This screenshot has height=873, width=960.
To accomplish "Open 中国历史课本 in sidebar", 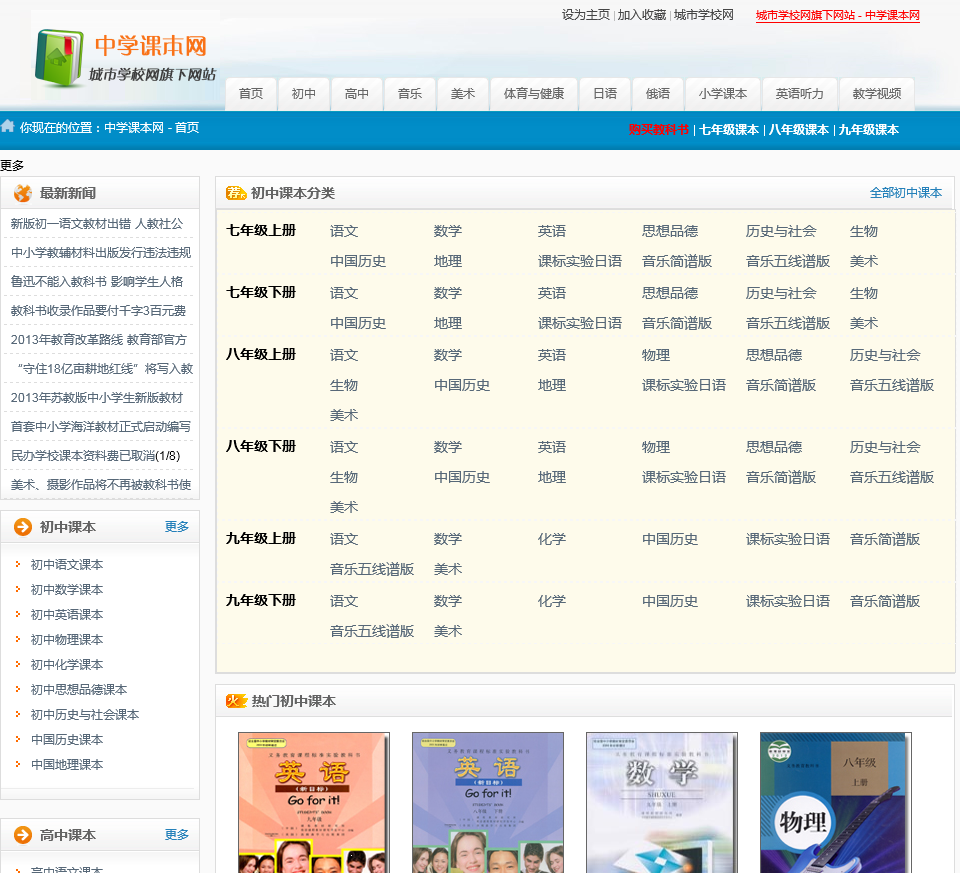I will coord(67,740).
